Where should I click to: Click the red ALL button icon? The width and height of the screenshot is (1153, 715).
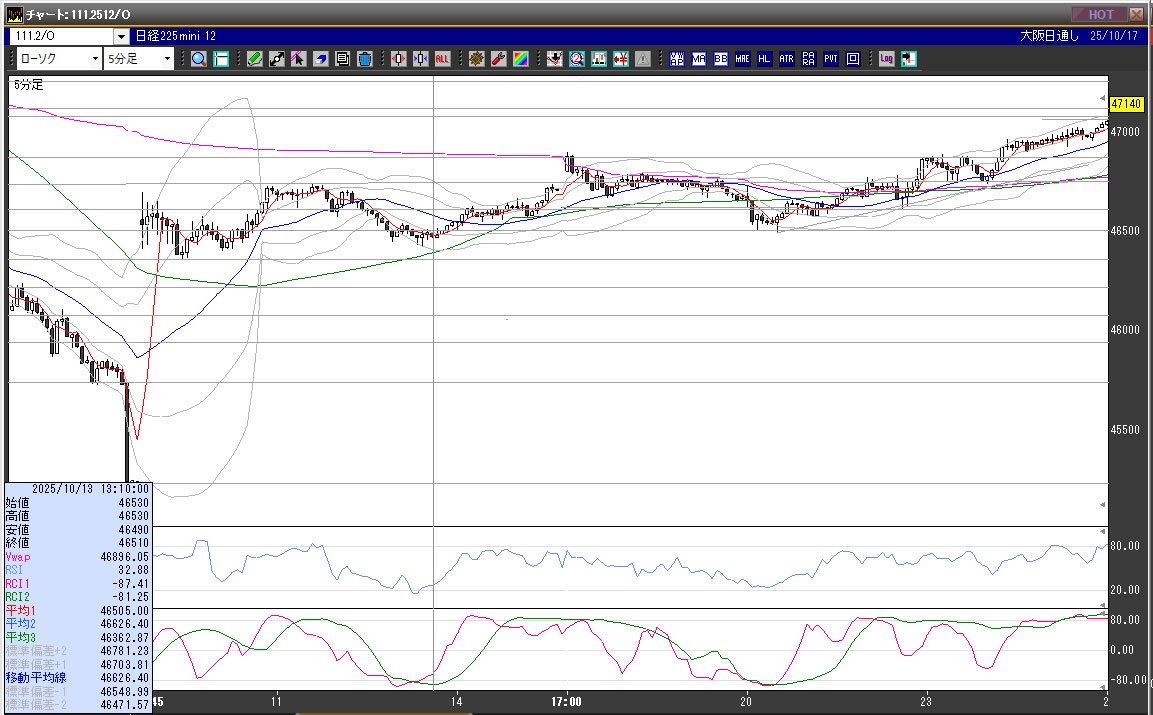point(442,59)
